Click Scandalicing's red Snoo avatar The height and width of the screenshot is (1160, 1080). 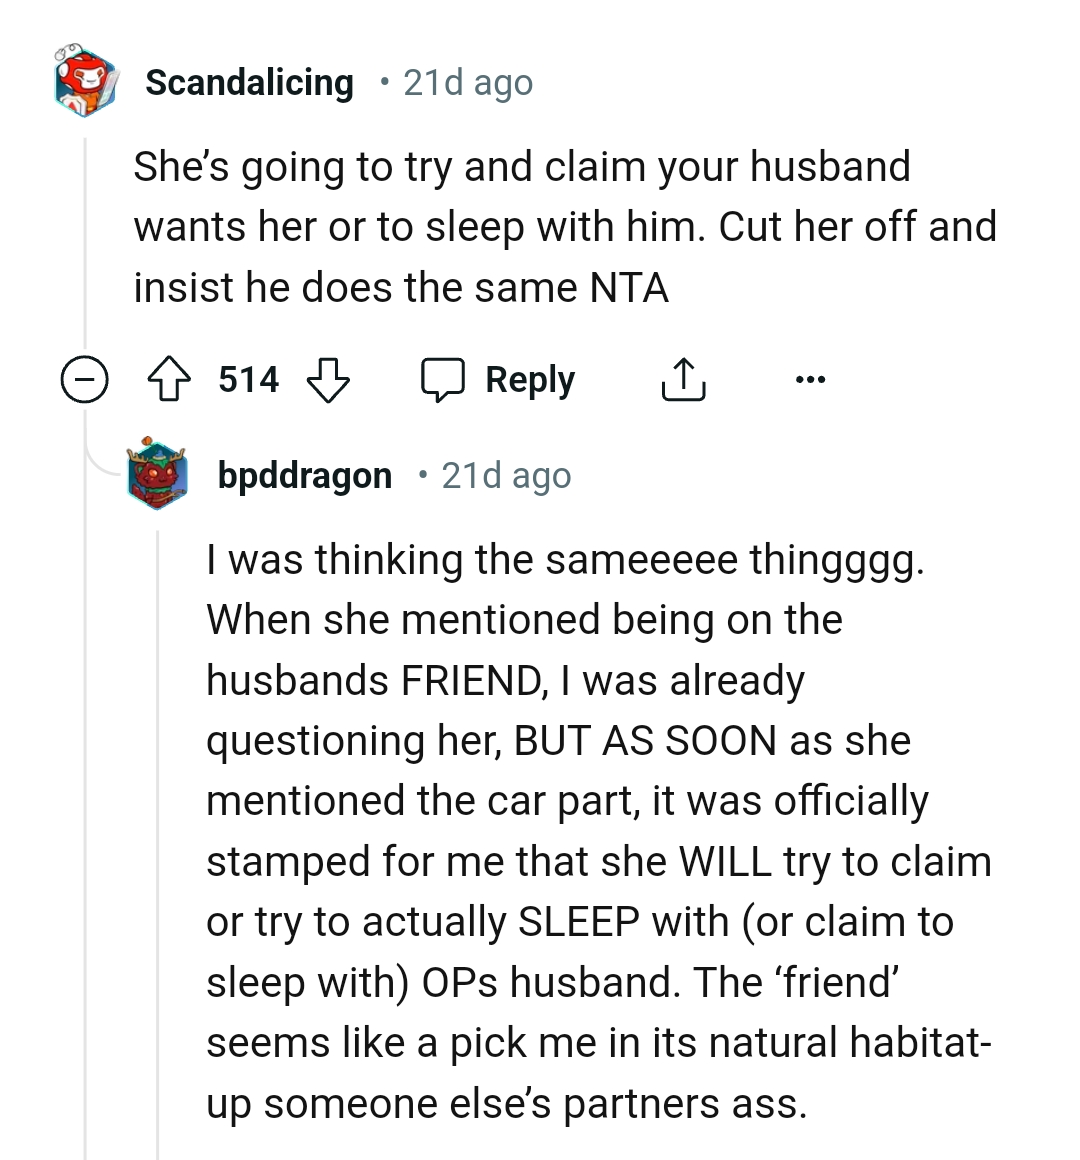coord(85,82)
